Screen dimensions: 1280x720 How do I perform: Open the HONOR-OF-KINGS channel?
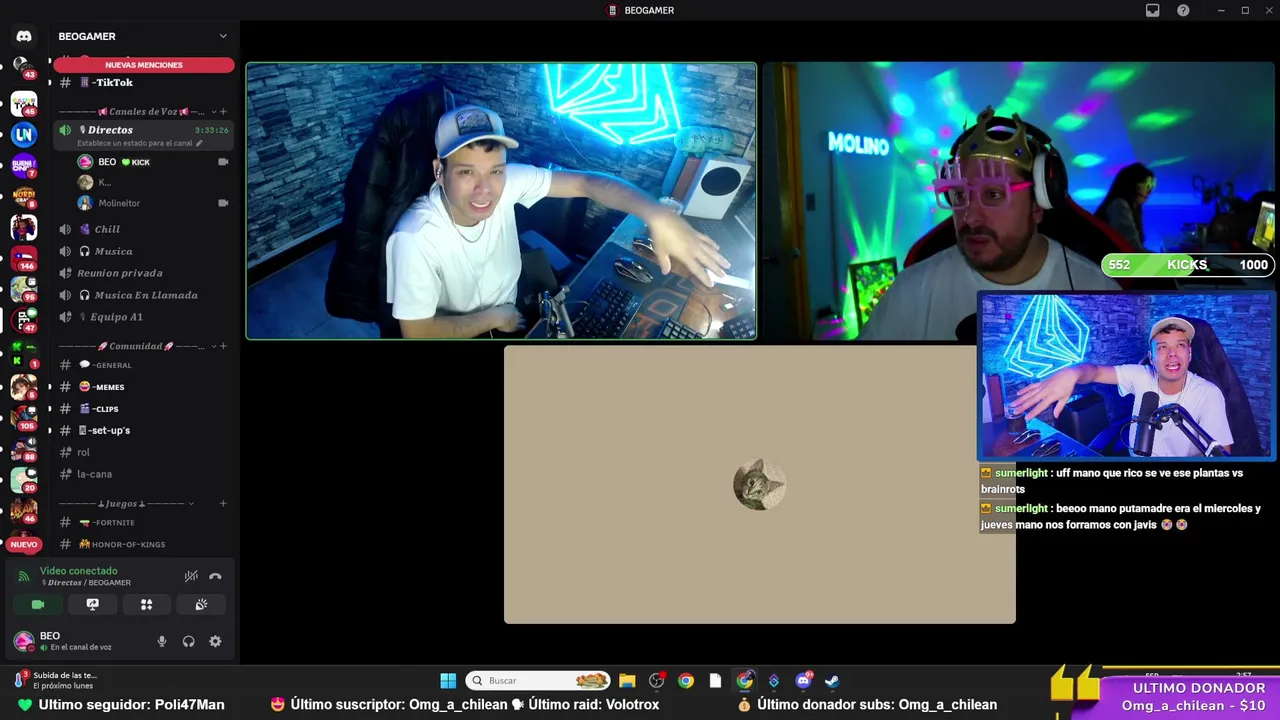point(144,544)
